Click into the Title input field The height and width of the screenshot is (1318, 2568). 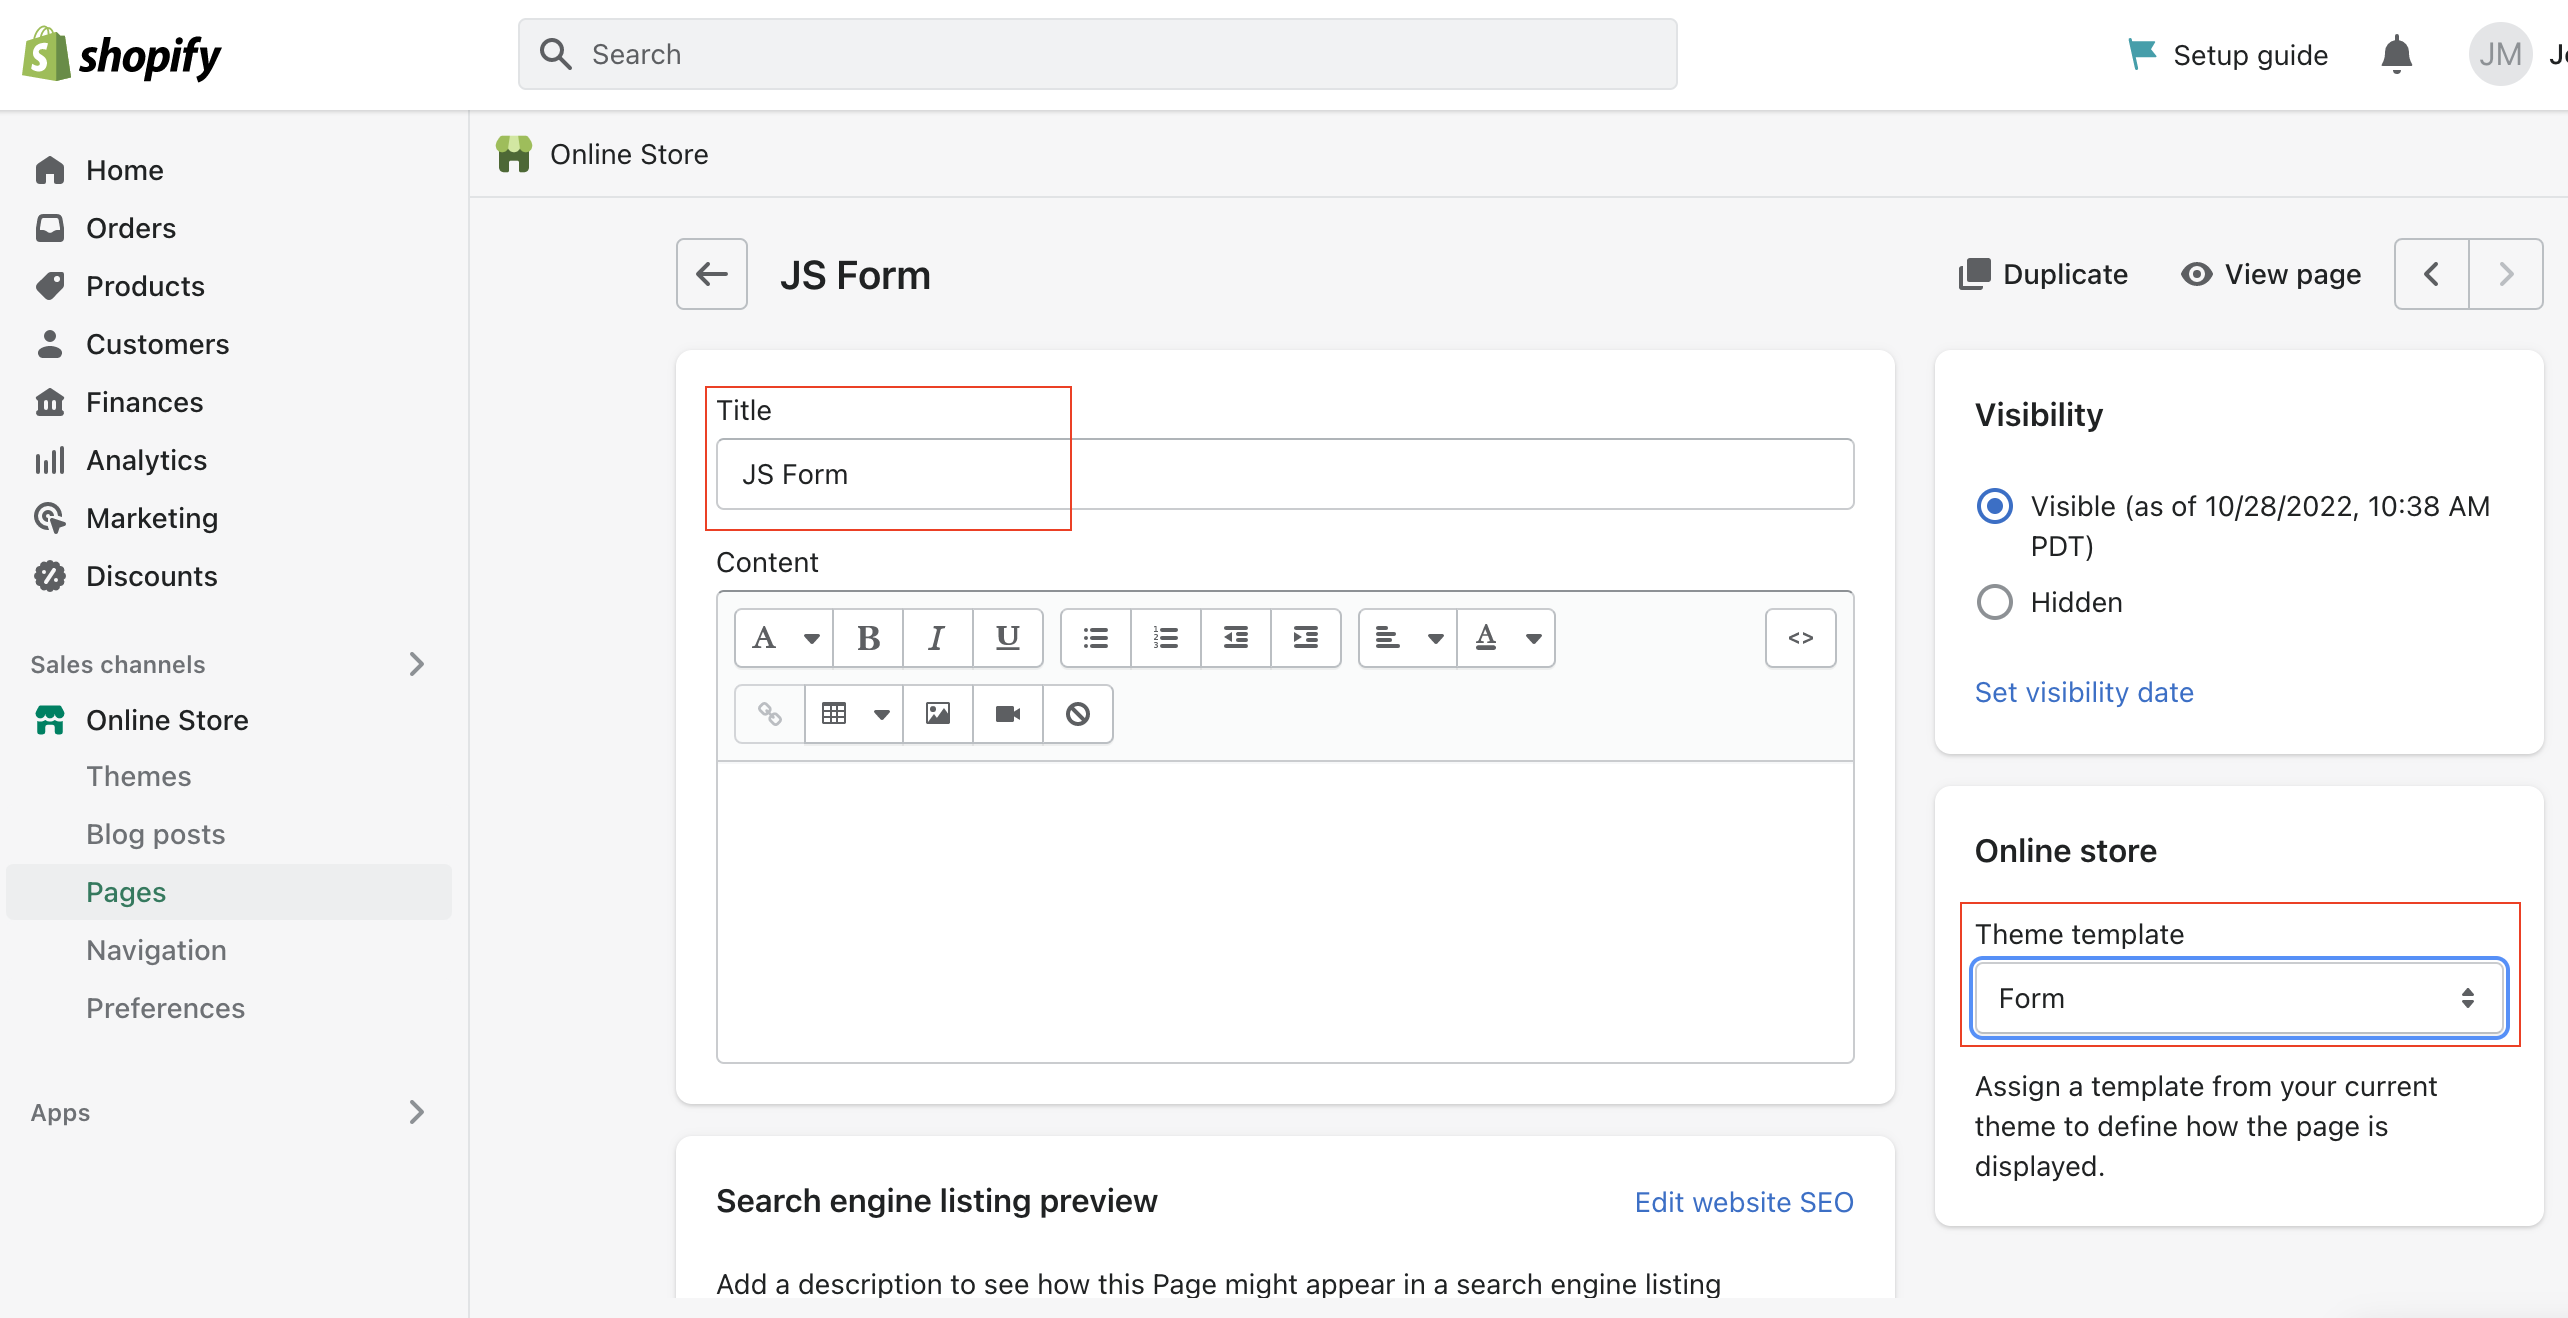click(1284, 474)
